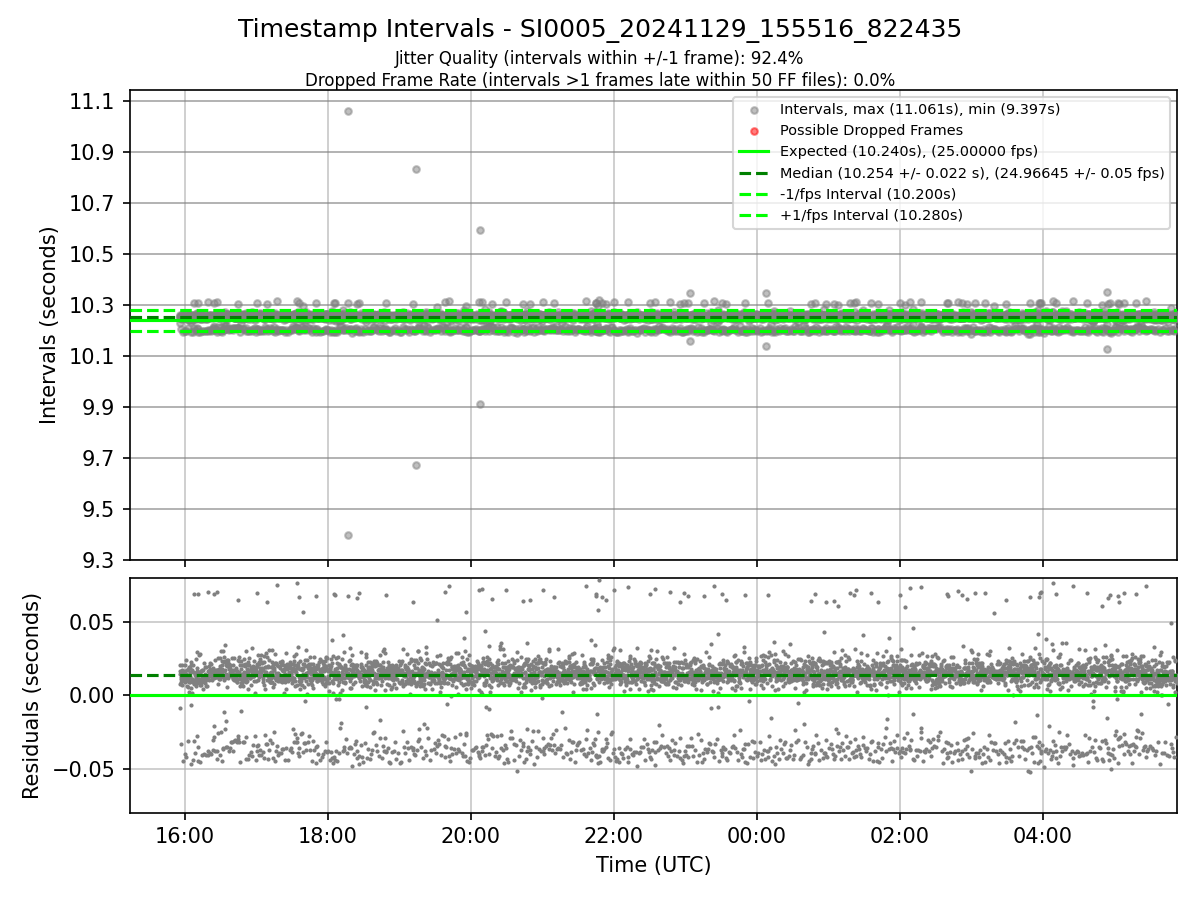Viewport: 1200px width, 900px height.
Task: Click the dark green dashed sample beside the Median legend entry
Action: tap(755, 172)
